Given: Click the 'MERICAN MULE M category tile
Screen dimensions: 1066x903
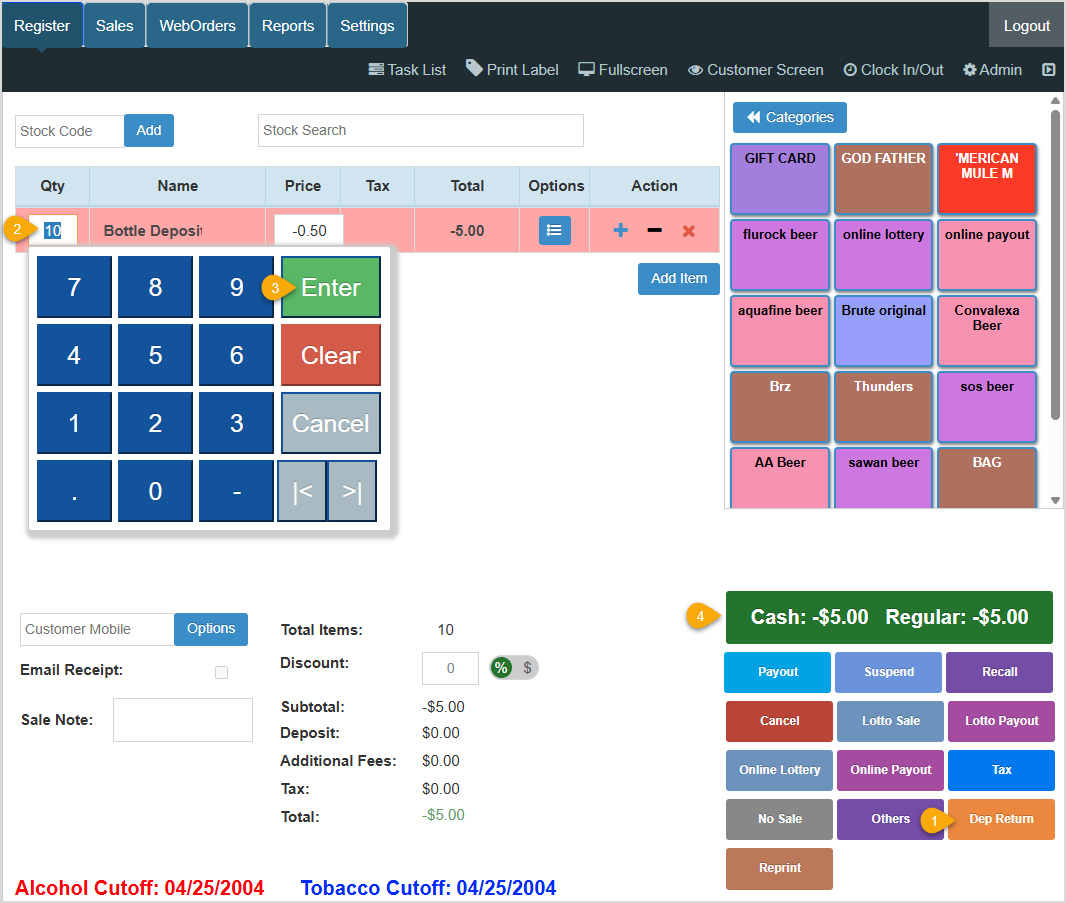Looking at the screenshot, I should [x=987, y=179].
